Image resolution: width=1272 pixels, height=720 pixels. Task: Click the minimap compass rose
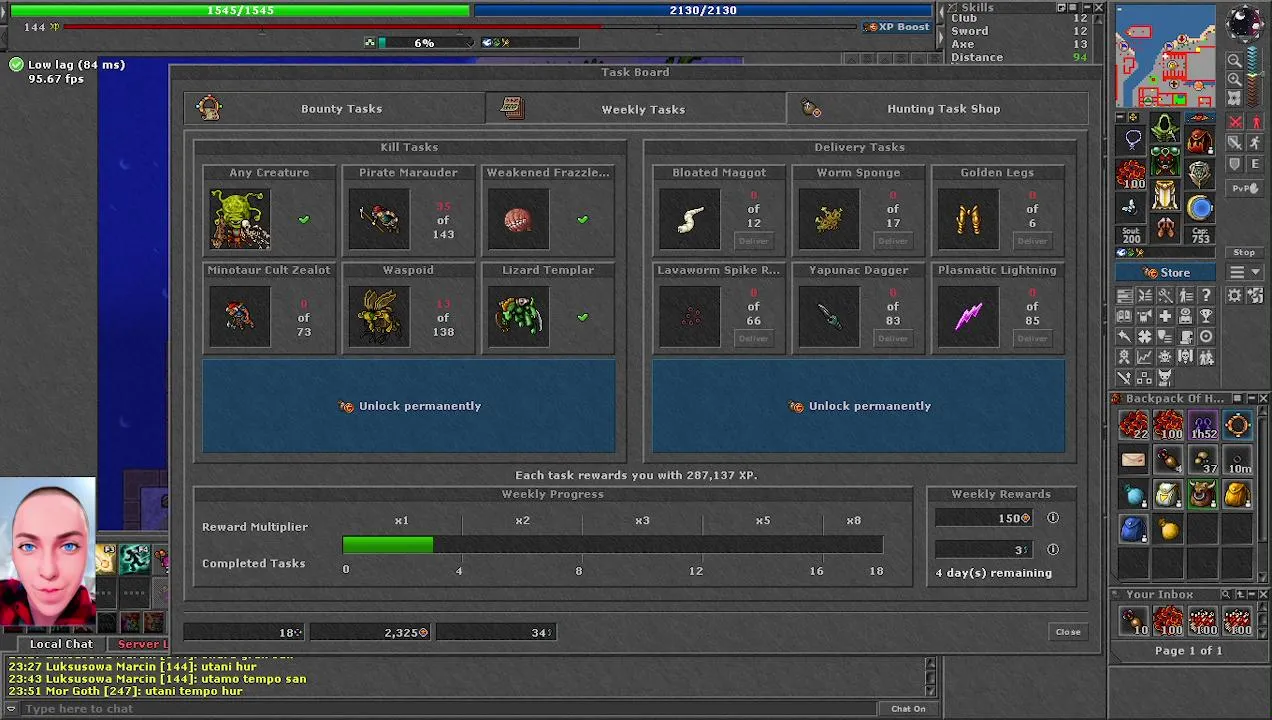point(1244,22)
